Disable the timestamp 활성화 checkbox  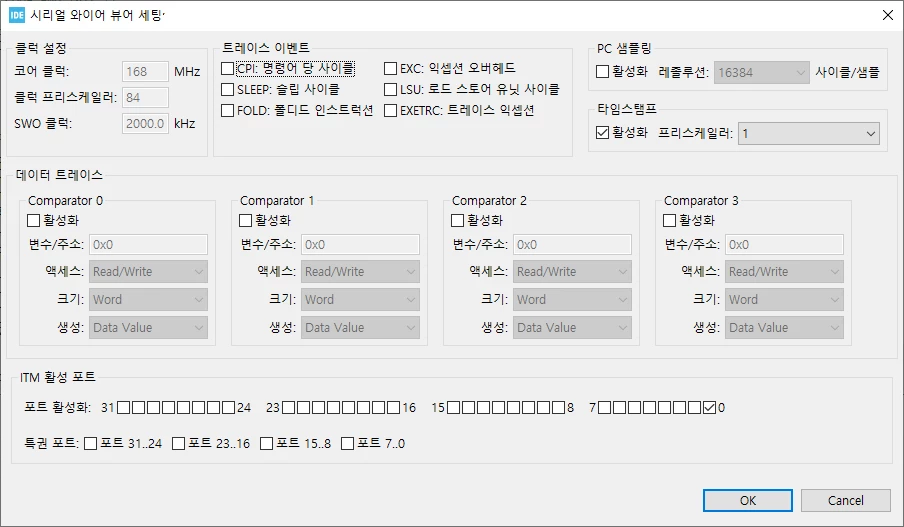[602, 133]
